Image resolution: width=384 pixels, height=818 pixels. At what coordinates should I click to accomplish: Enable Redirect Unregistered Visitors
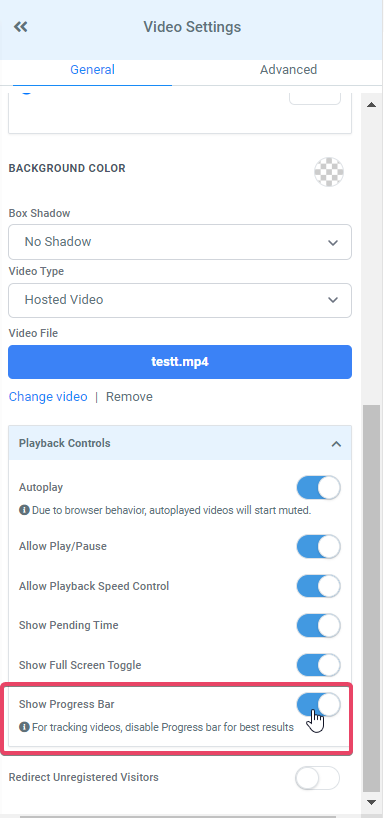pos(317,778)
